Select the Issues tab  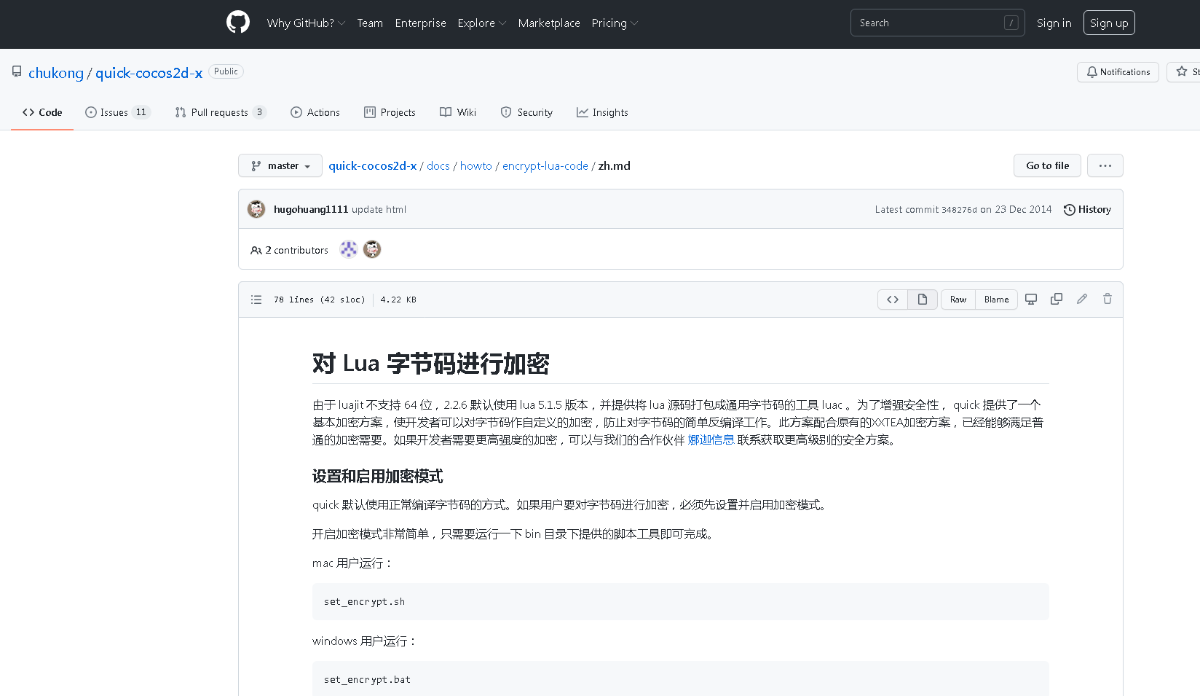tap(118, 112)
